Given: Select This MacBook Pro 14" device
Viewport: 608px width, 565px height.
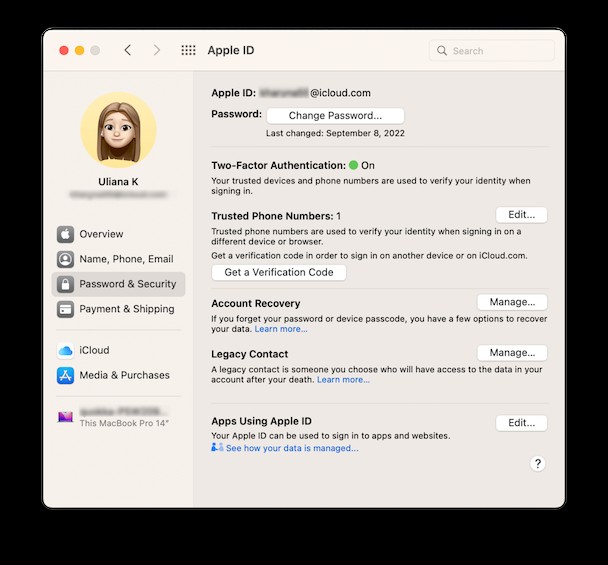Looking at the screenshot, I should coord(118,417).
